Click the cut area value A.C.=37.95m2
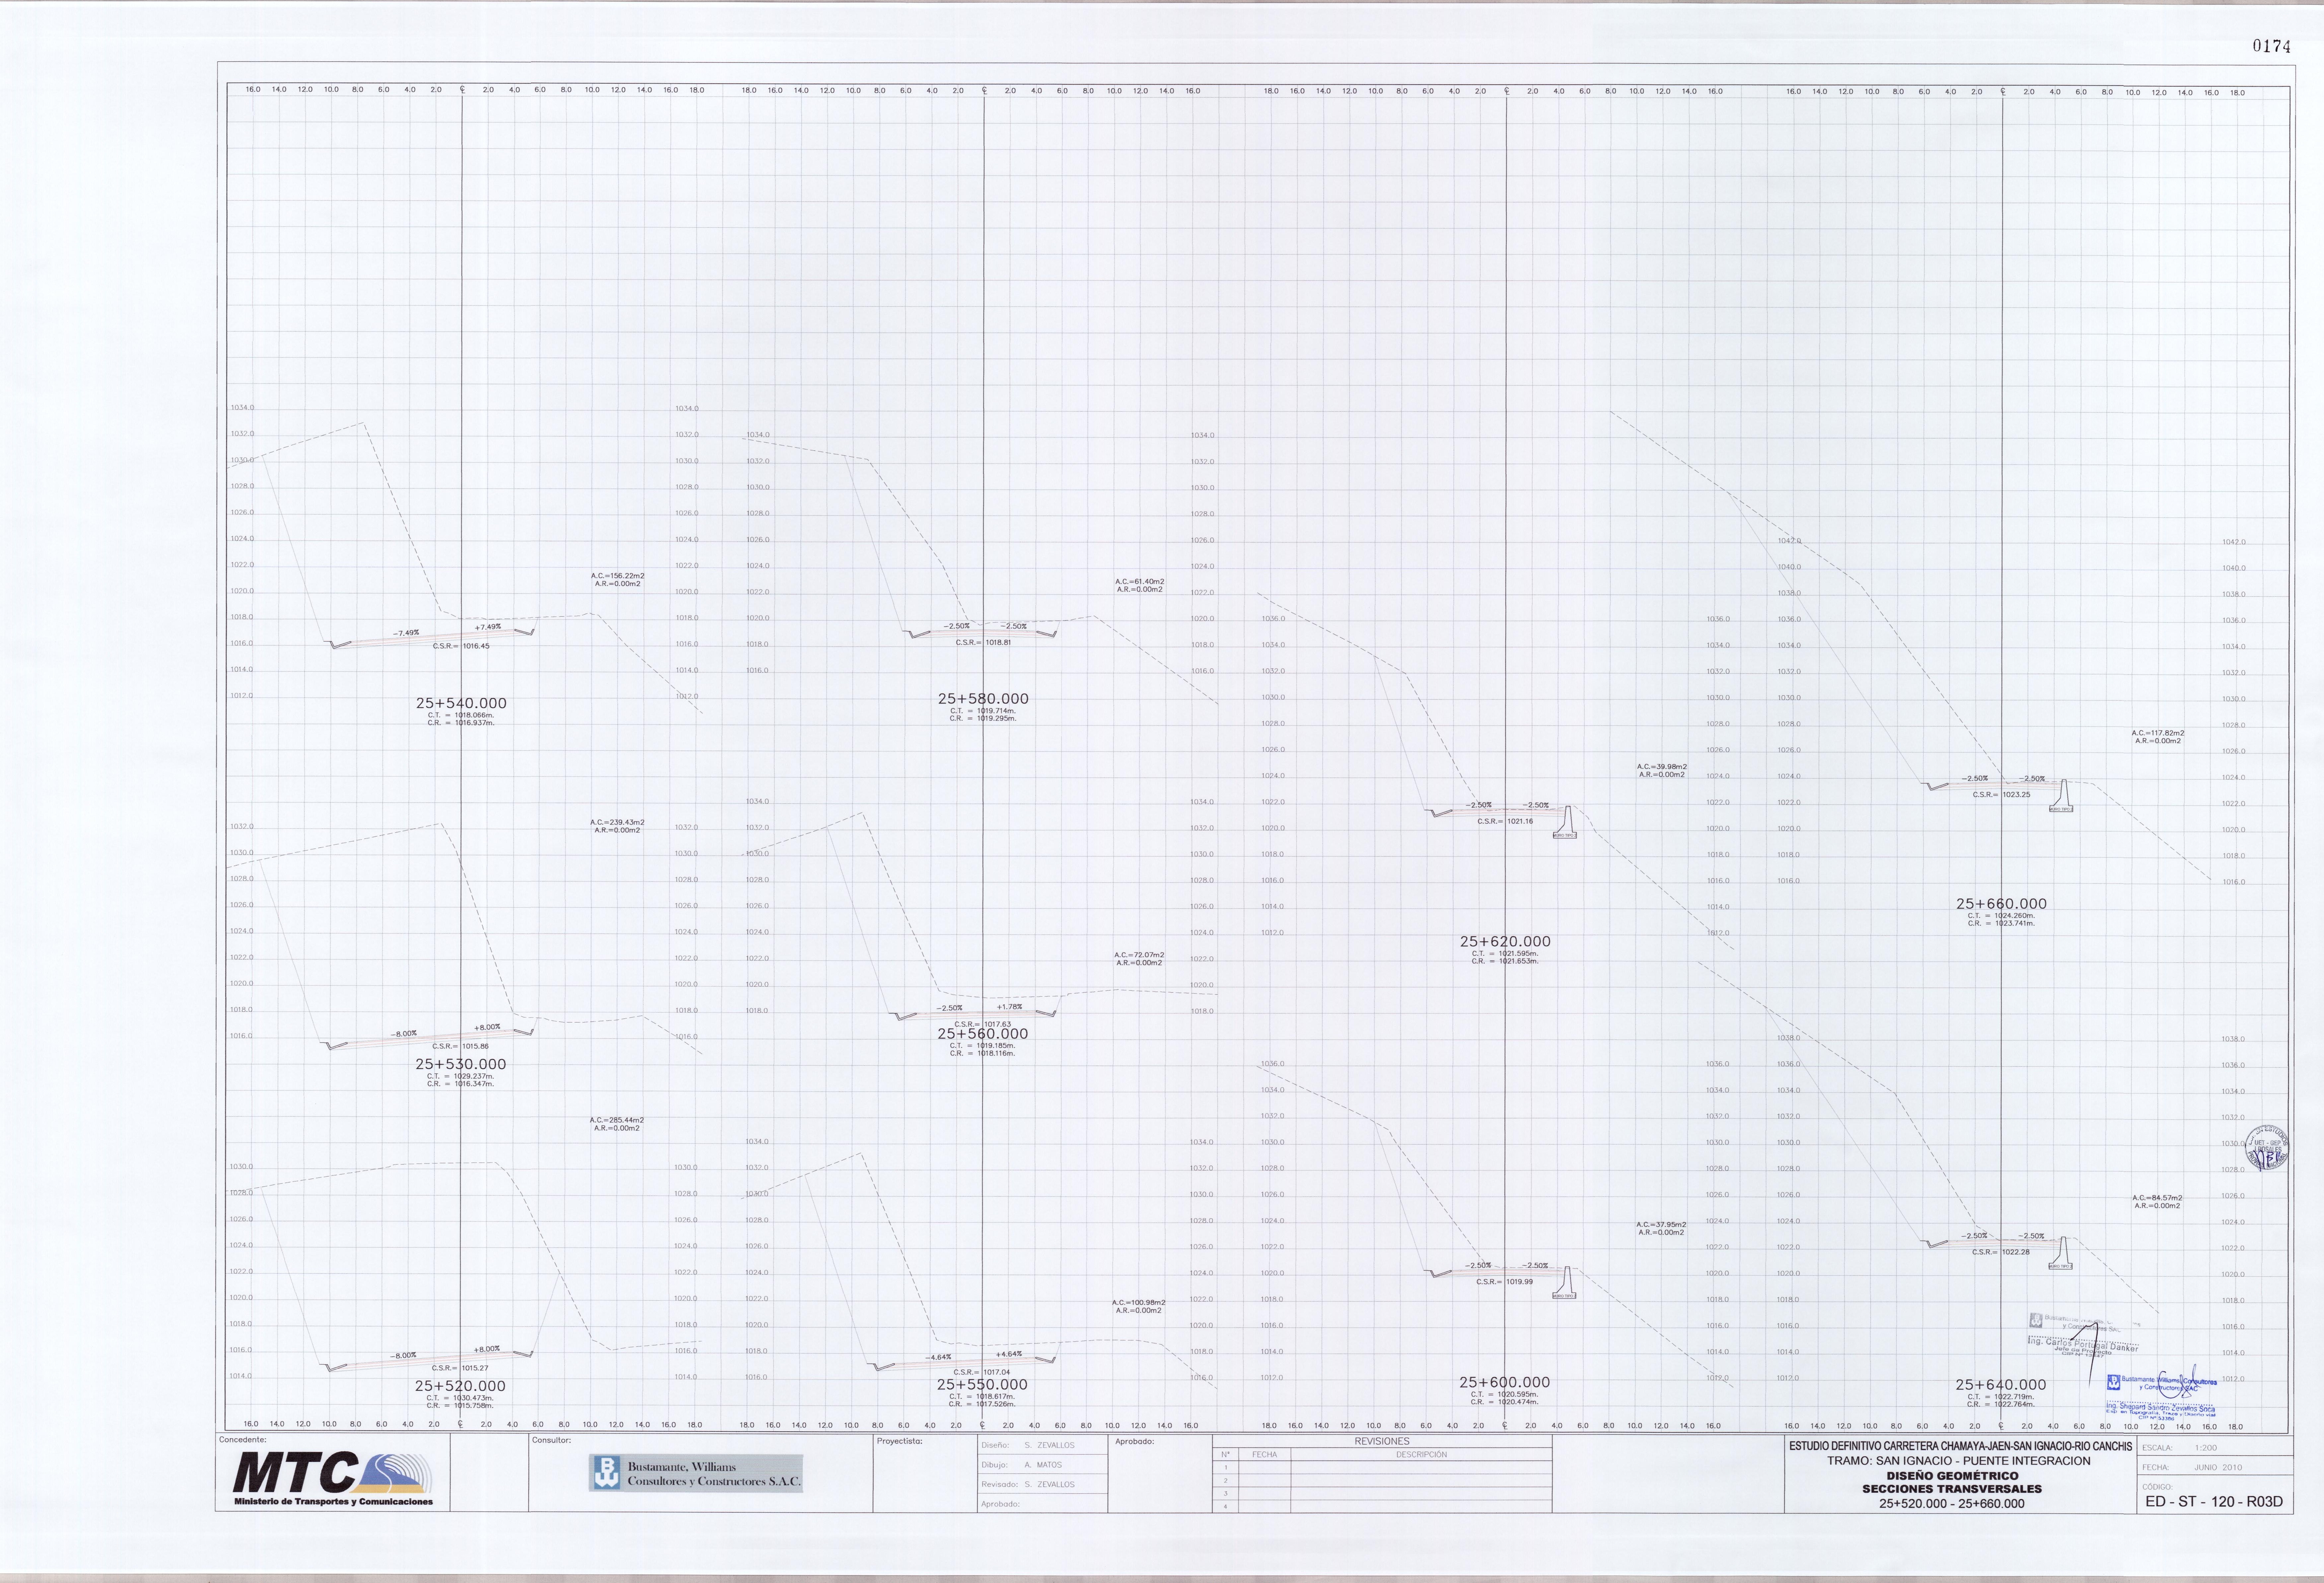 click(x=1661, y=1225)
